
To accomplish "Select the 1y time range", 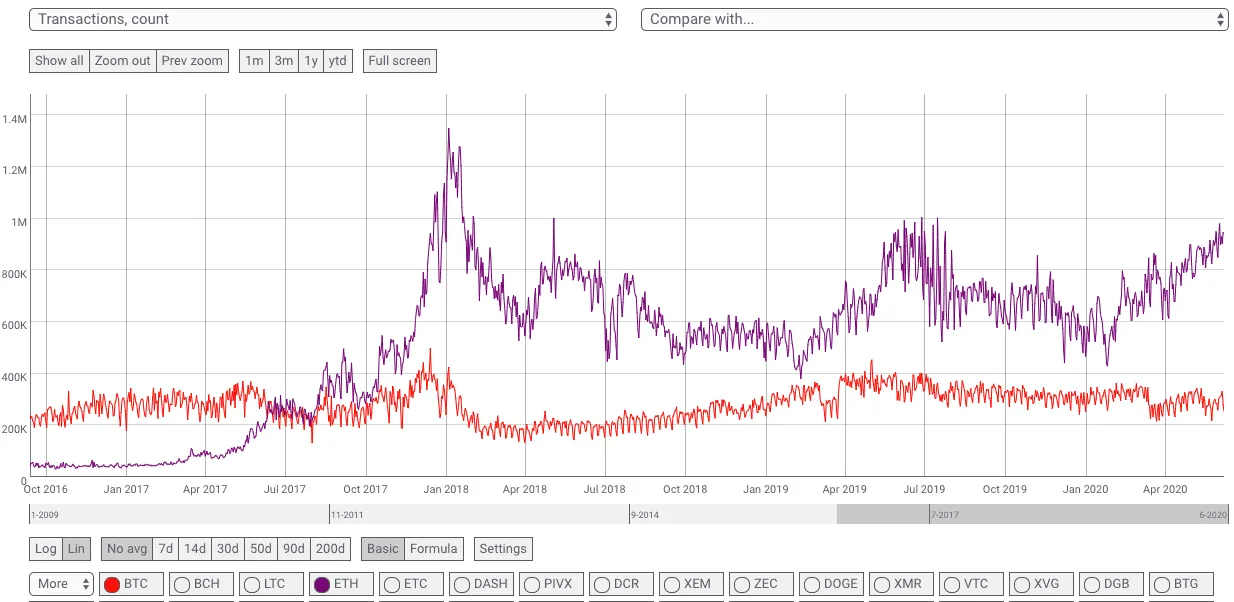I will [x=312, y=61].
